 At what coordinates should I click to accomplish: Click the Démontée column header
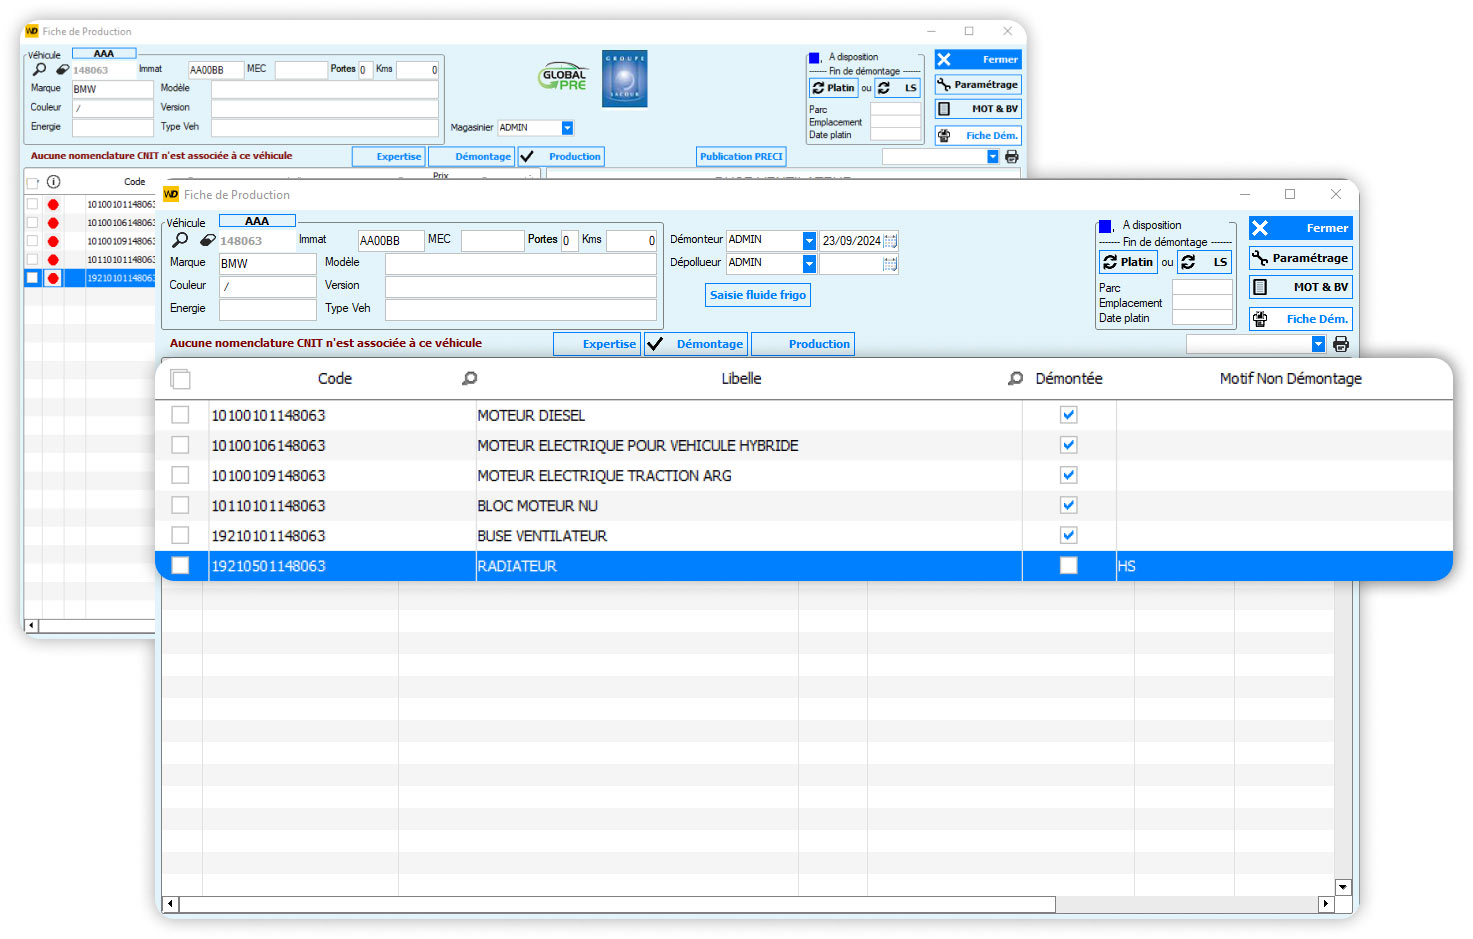tap(1069, 379)
